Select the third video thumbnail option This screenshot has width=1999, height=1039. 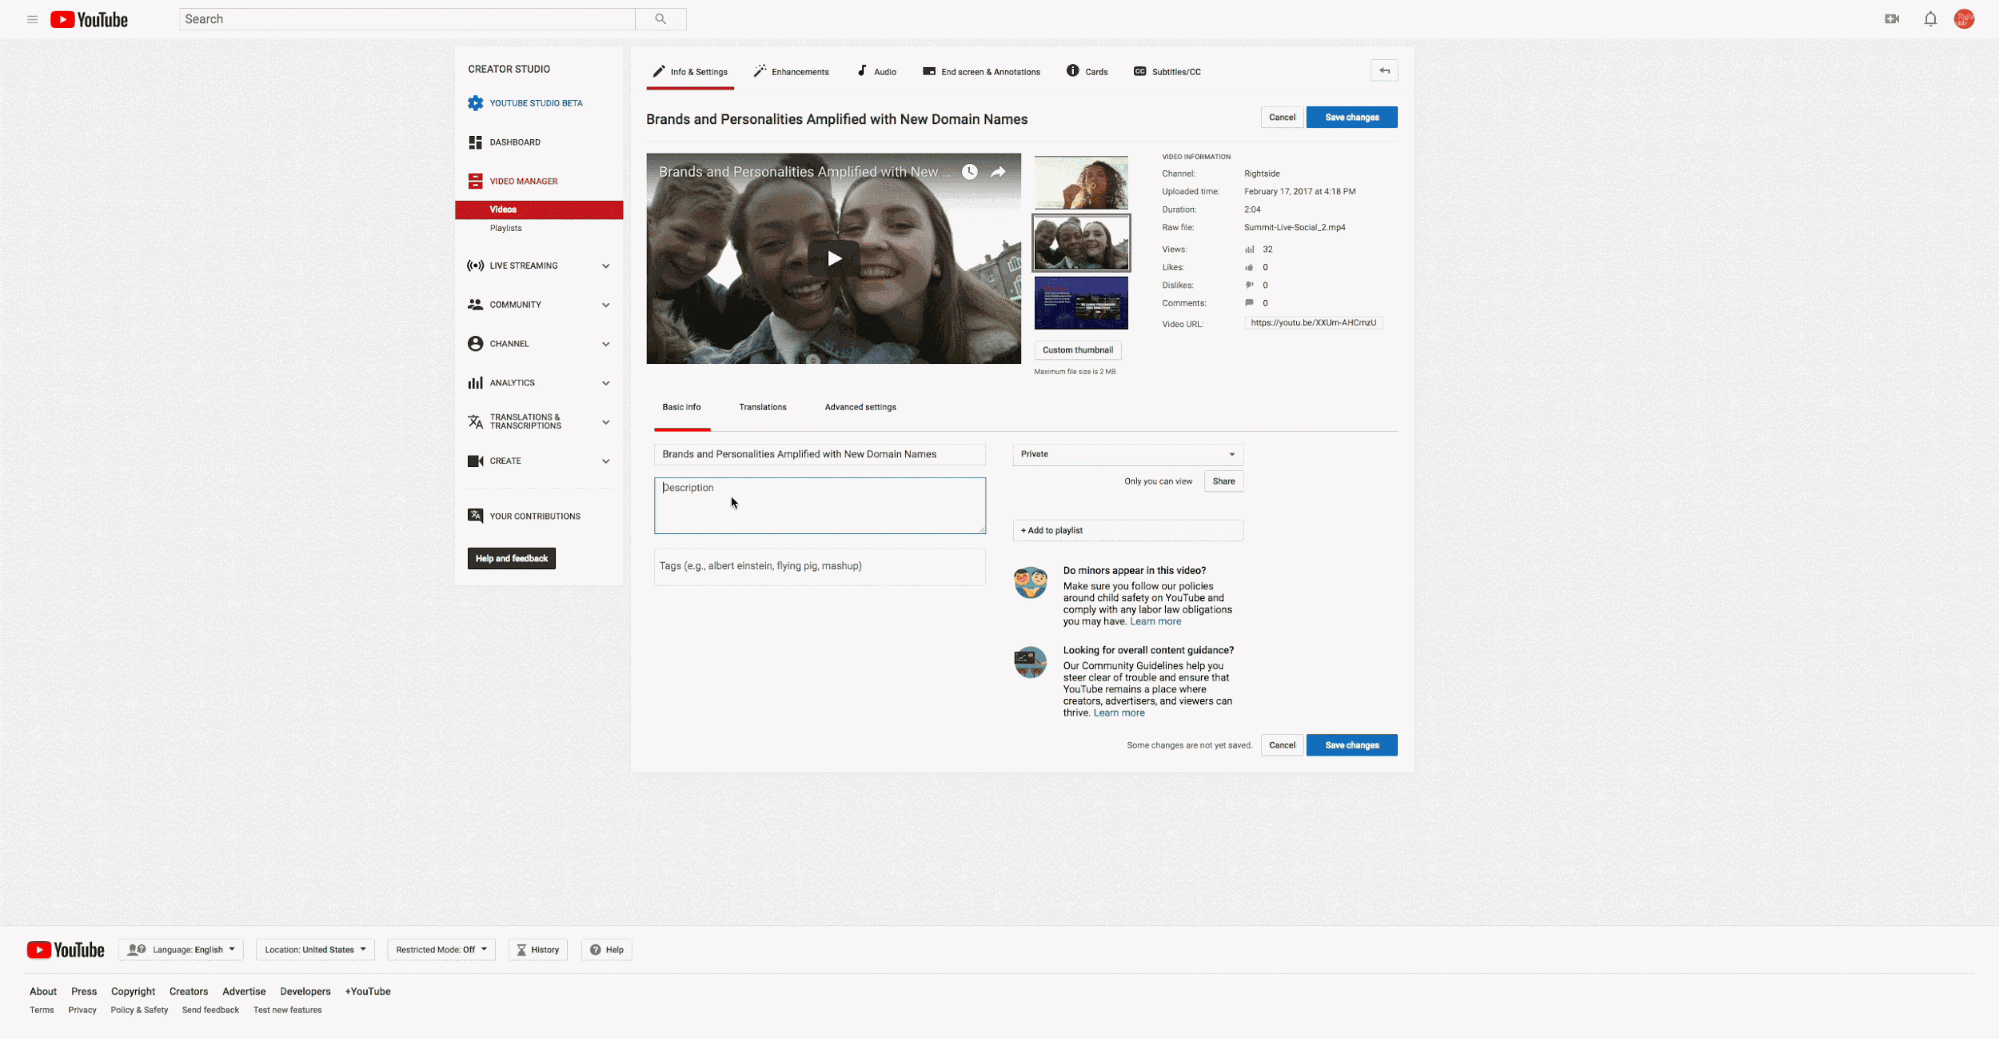tap(1080, 302)
